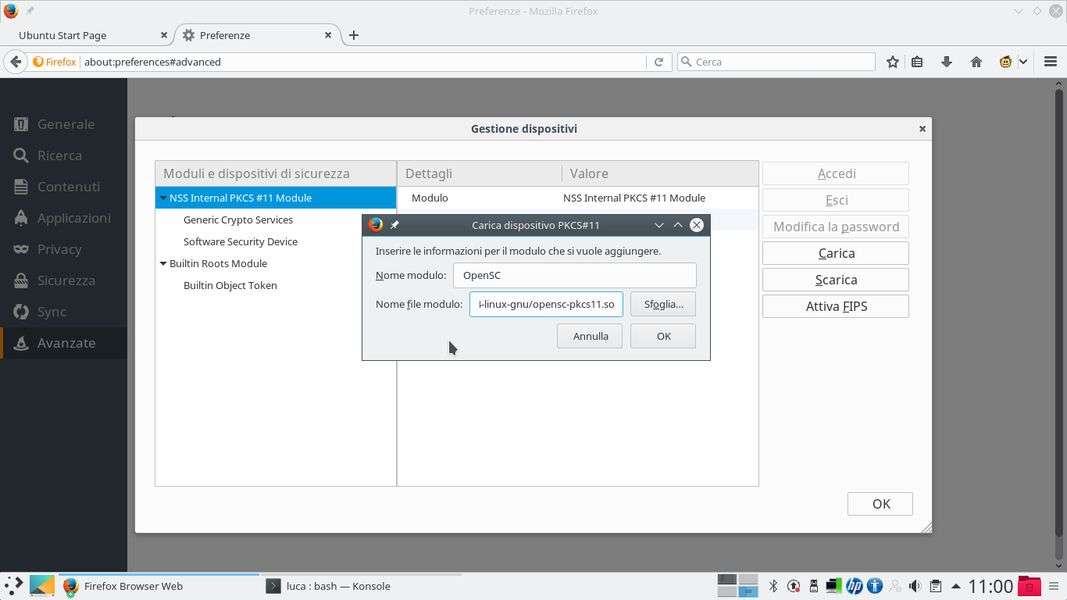Viewport: 1067px width, 600px height.
Task: Collapse the Builtin Roots Module node
Action: (163, 264)
